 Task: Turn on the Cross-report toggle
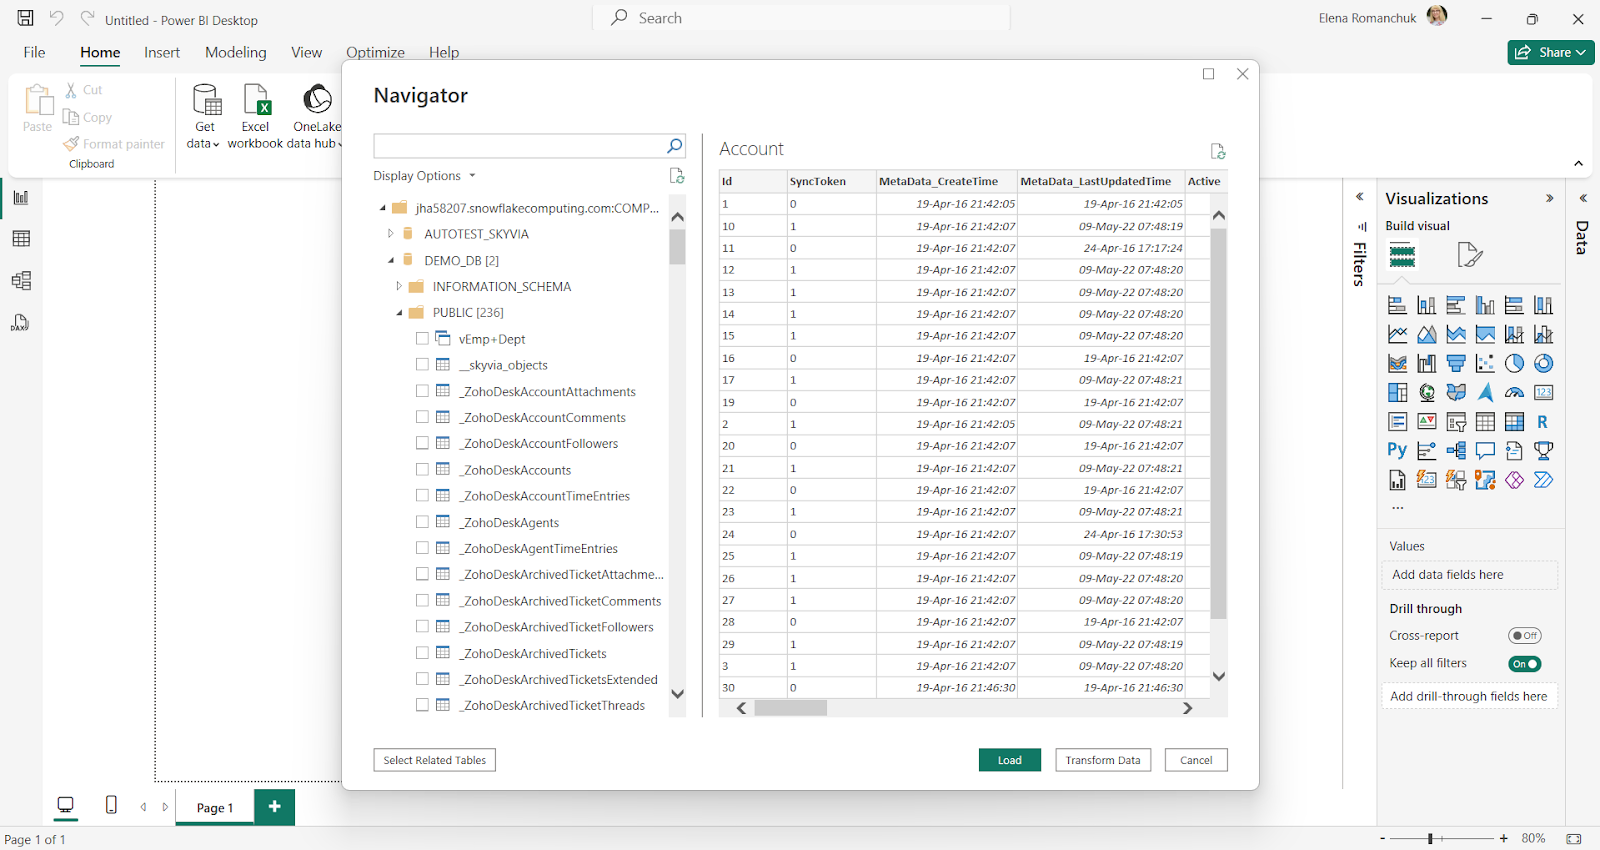(1524, 636)
